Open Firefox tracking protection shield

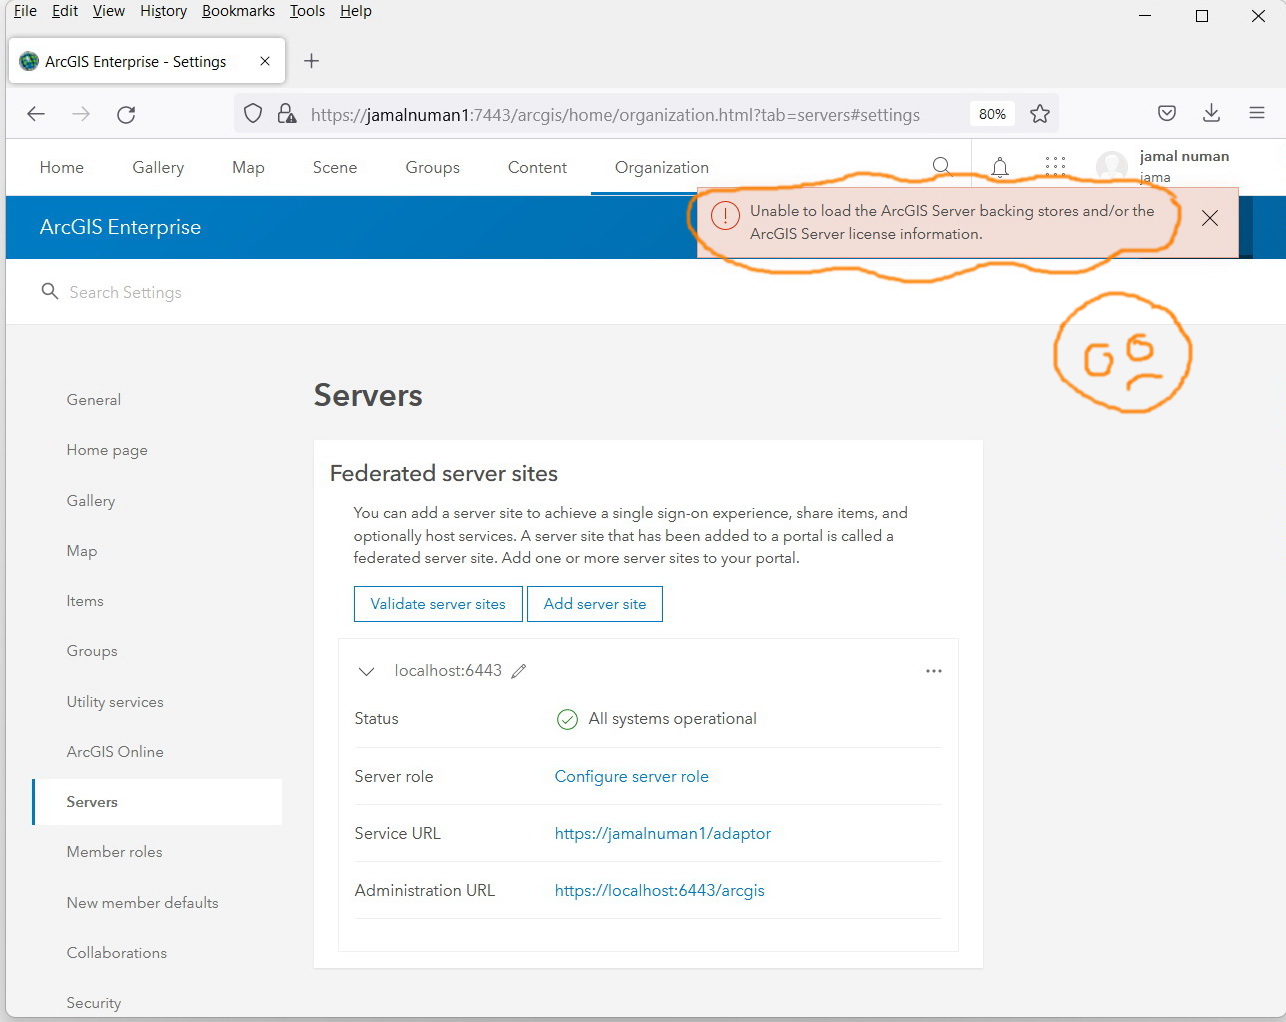[253, 114]
